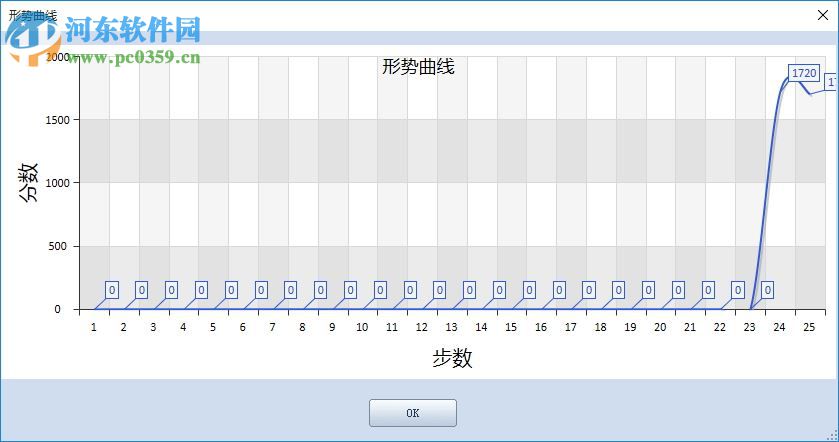Click the x-axis label 10
This screenshot has height=442, width=839.
[362, 327]
